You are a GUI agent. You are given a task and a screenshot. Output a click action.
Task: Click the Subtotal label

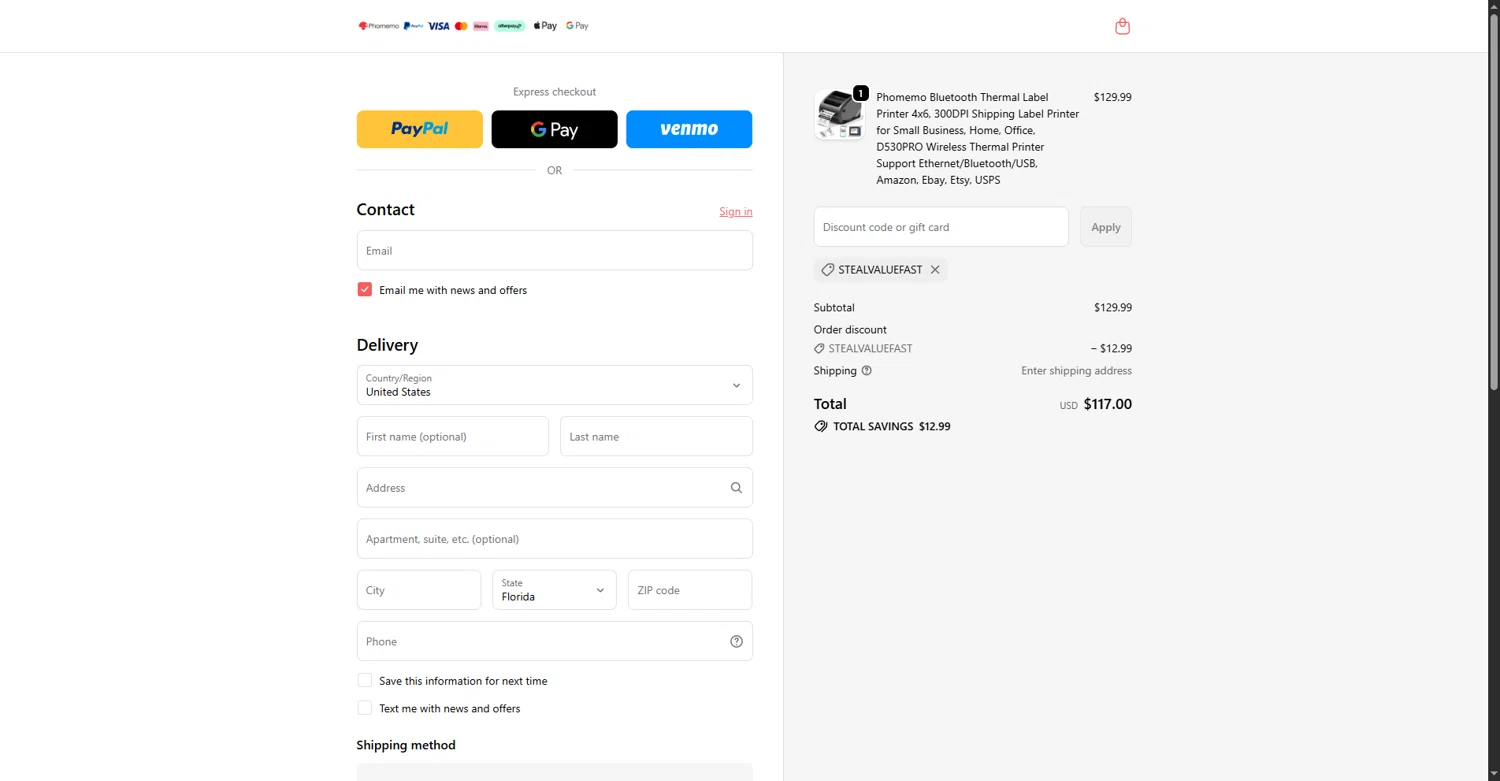click(x=834, y=308)
